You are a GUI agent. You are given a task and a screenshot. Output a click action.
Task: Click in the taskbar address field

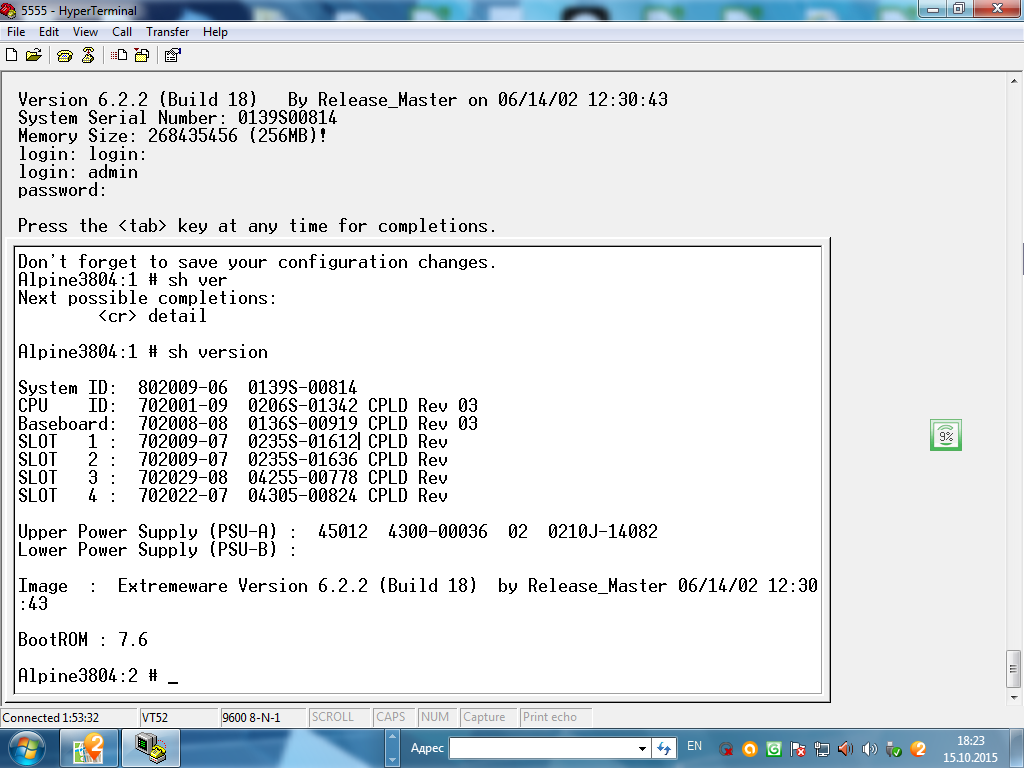[541, 748]
